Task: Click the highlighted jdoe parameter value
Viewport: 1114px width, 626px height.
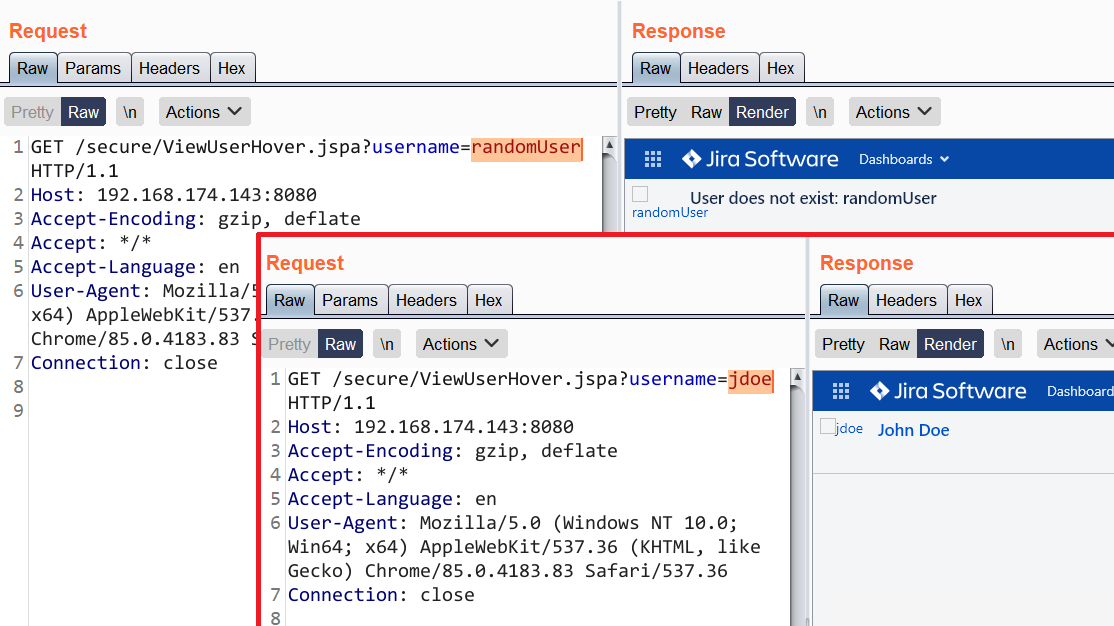Action: click(750, 379)
